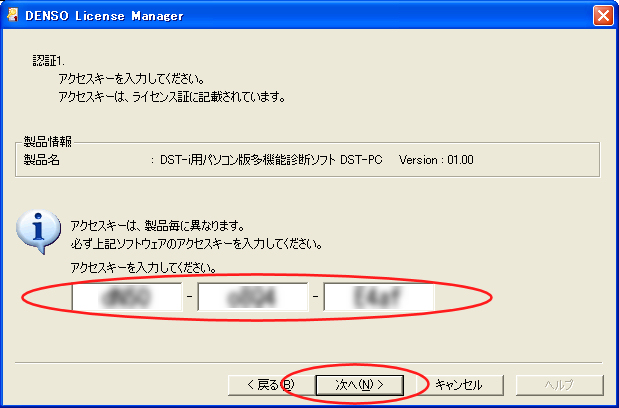Click the blue information speech-bubble icon

tap(38, 231)
